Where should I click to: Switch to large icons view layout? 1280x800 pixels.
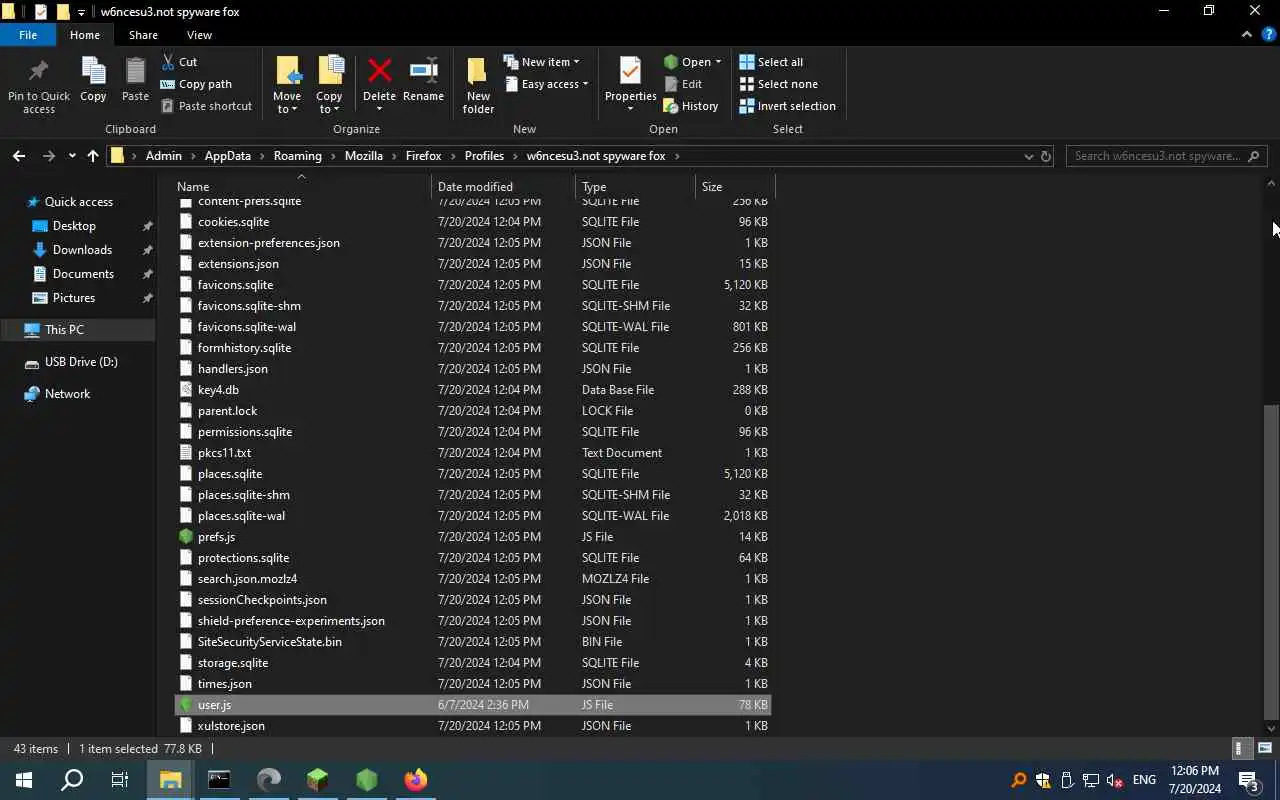click(x=1265, y=748)
